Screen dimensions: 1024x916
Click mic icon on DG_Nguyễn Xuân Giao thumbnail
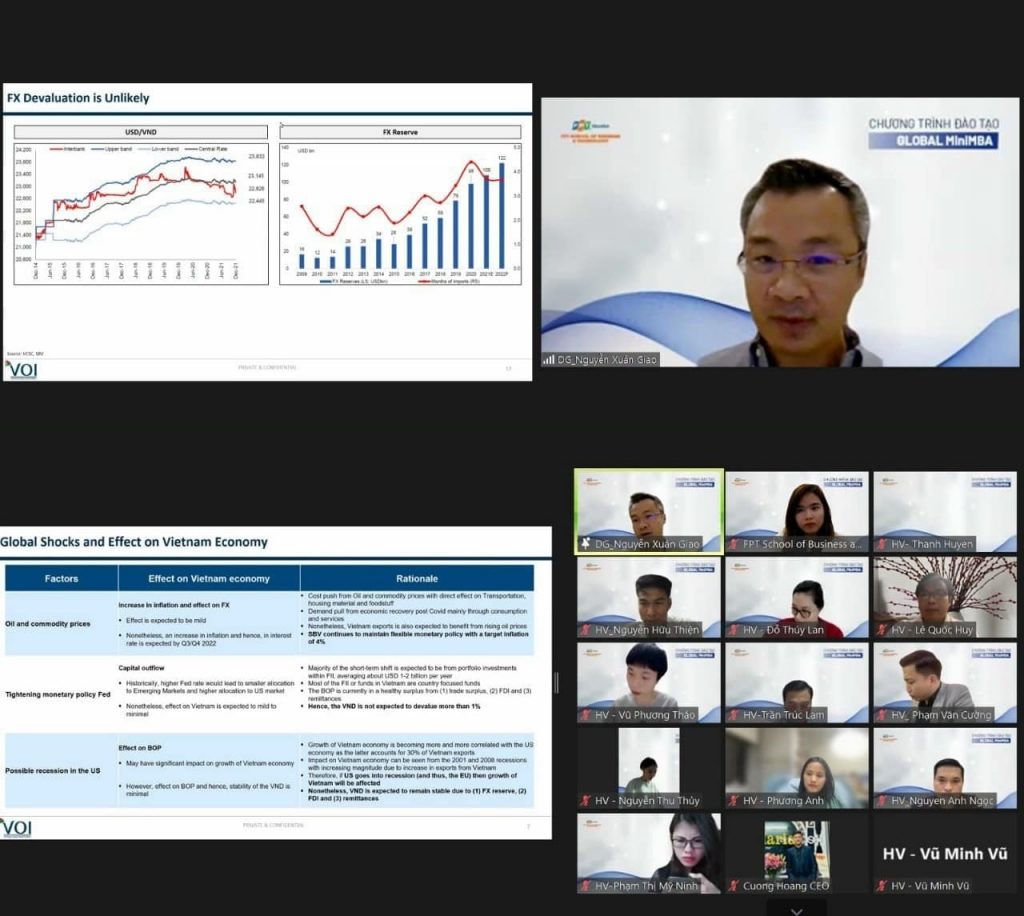pos(585,545)
